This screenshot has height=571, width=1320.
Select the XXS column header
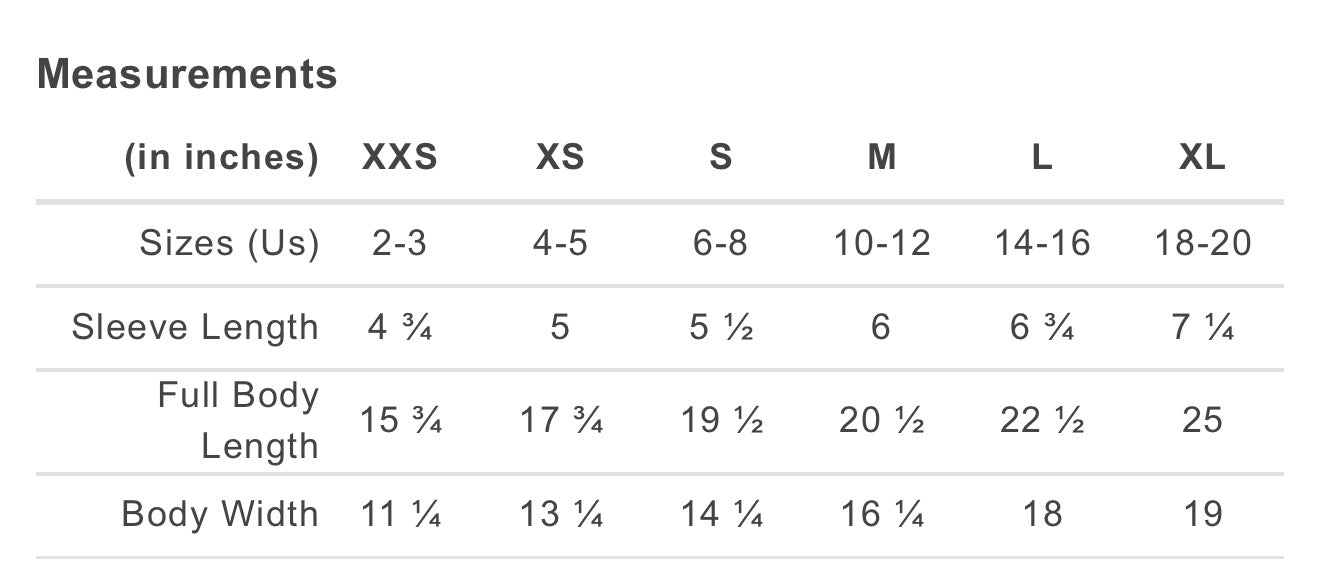pyautogui.click(x=400, y=158)
